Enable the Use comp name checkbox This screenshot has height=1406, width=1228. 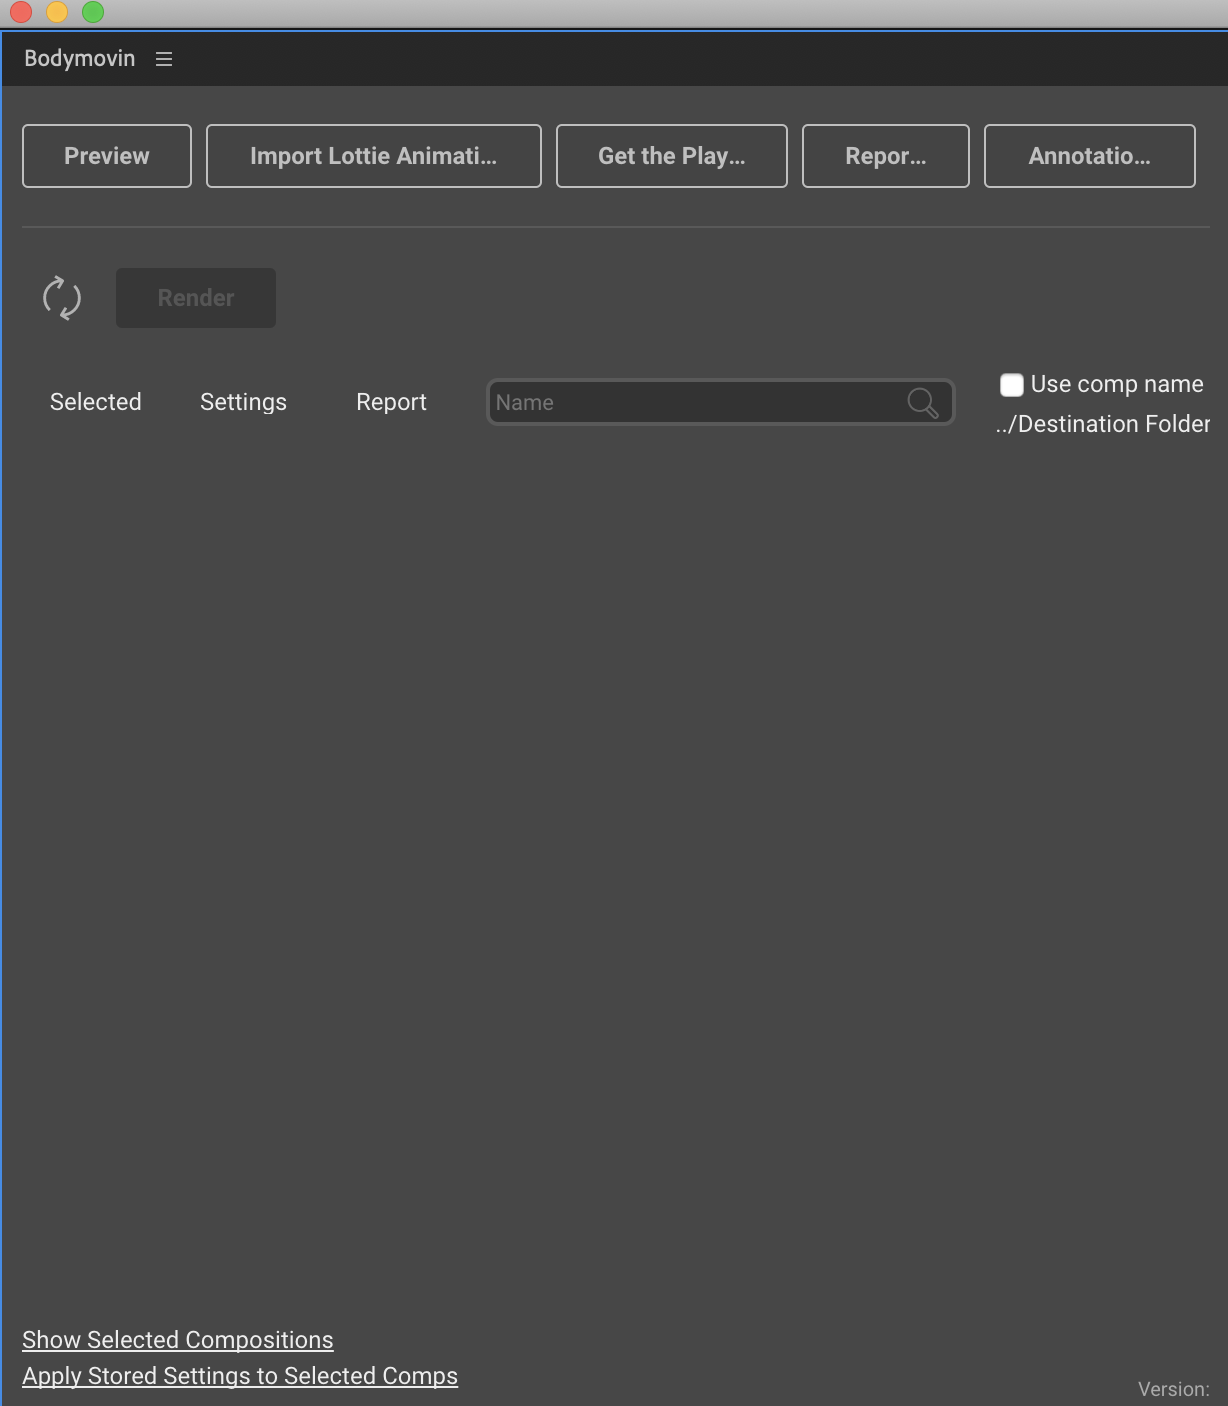[1011, 383]
